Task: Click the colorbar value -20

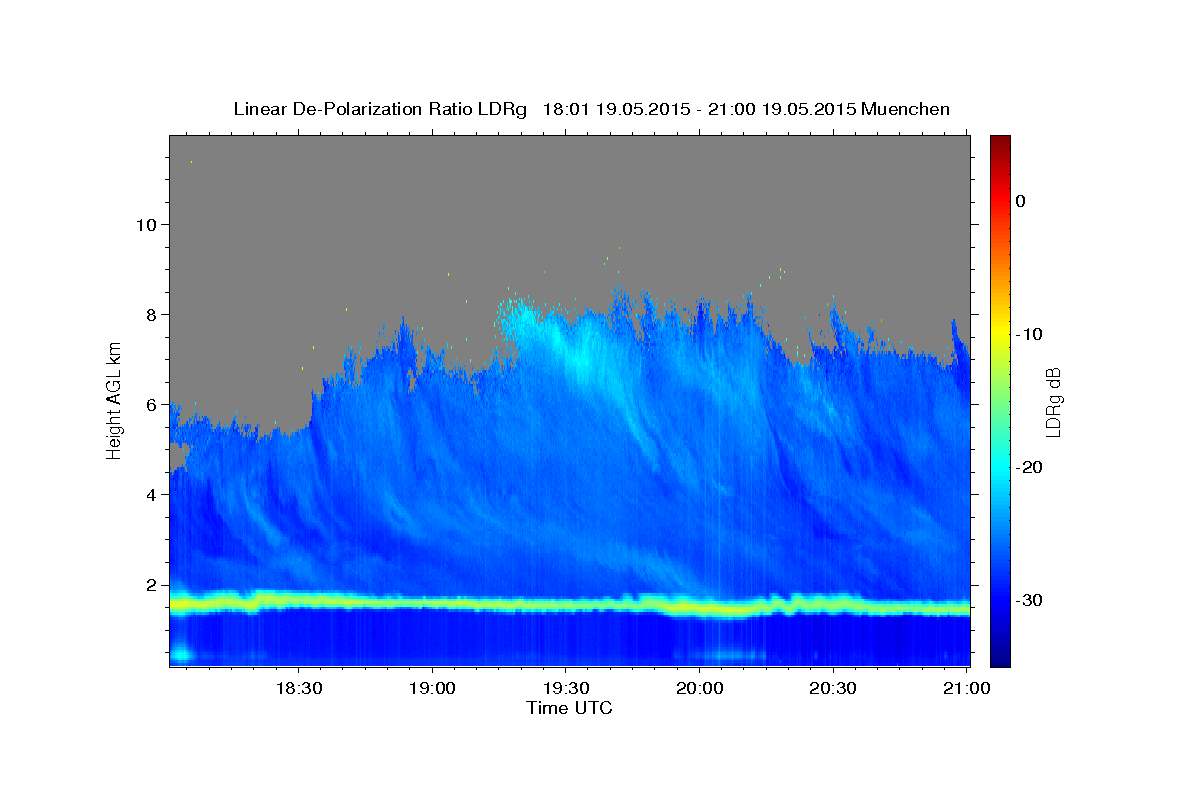Action: pyautogui.click(x=1030, y=467)
